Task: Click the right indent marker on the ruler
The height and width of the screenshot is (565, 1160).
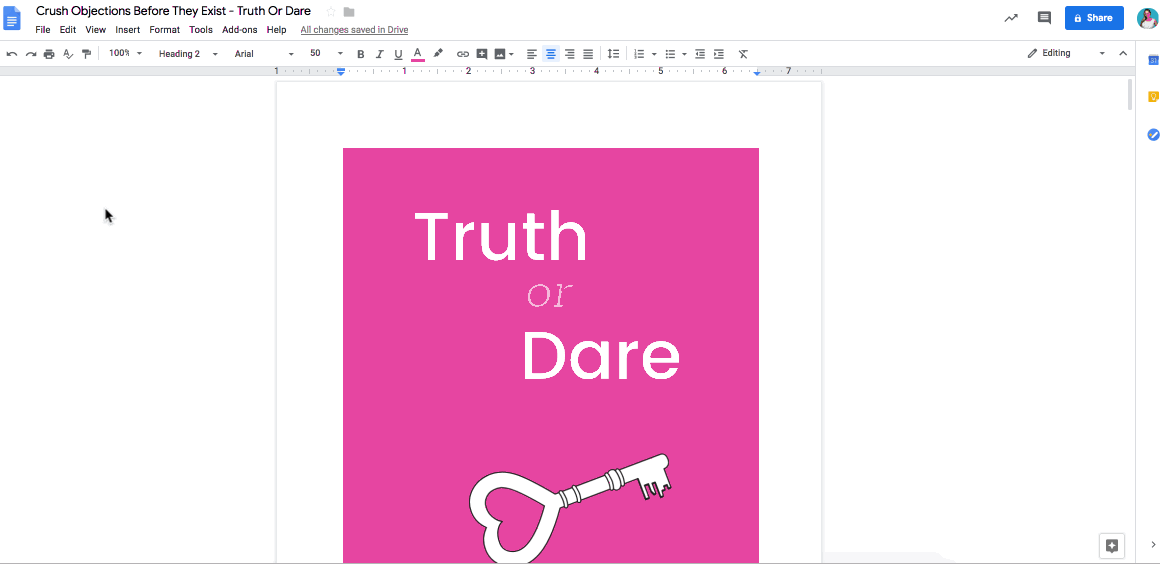Action: (x=758, y=73)
